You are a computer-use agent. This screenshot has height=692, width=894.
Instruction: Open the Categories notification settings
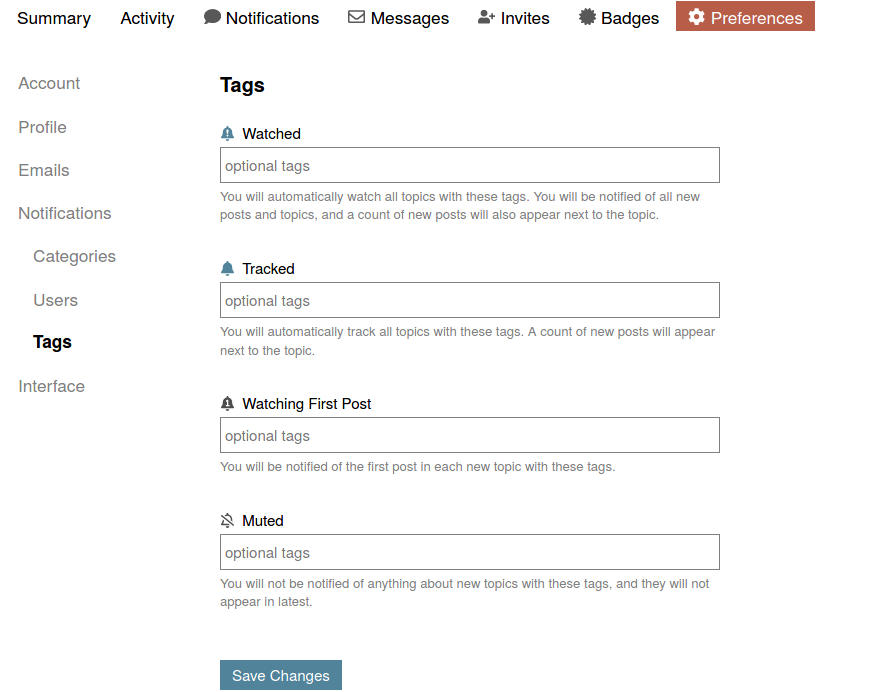click(x=74, y=256)
